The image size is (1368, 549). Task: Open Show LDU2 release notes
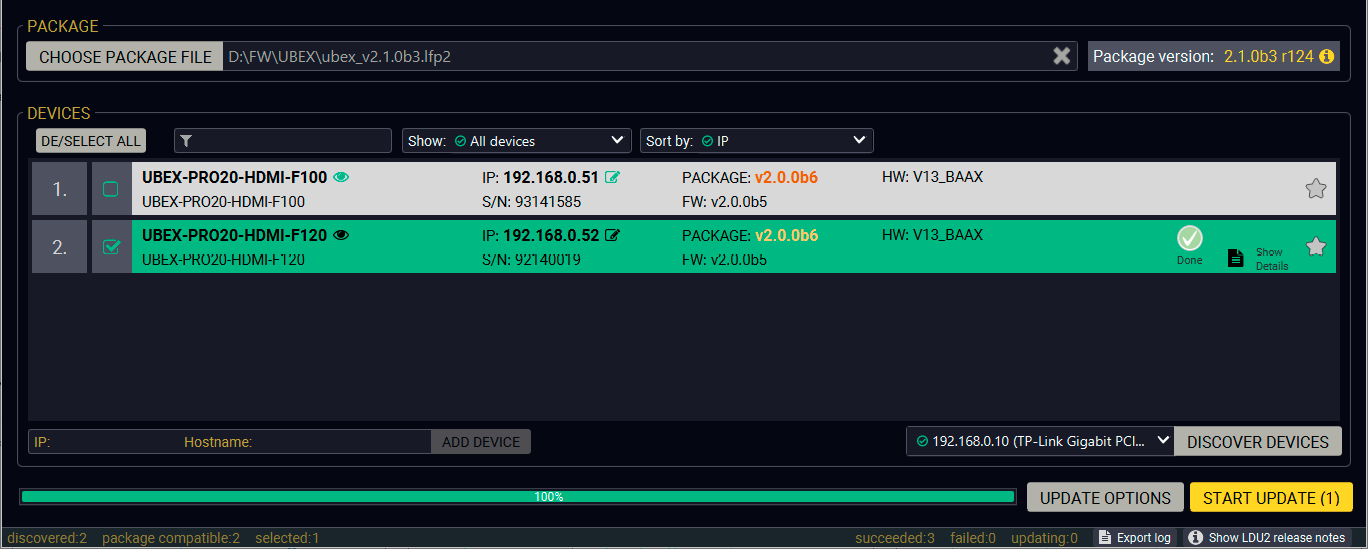coord(1266,538)
